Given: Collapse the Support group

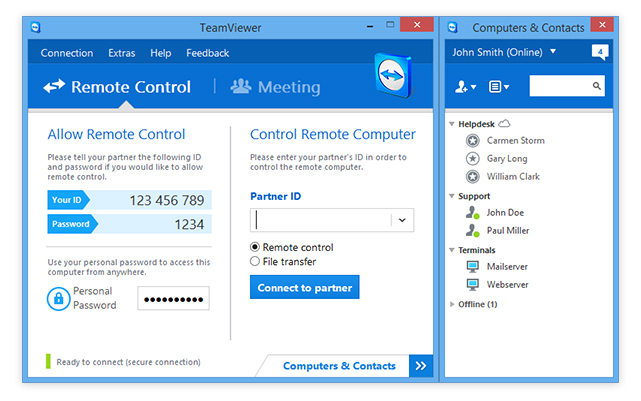Looking at the screenshot, I should pyautogui.click(x=452, y=196).
